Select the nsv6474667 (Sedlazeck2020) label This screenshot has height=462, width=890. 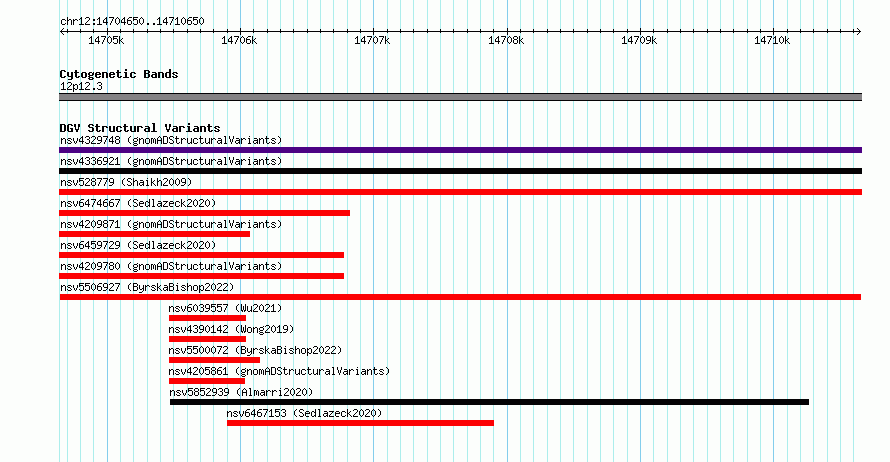tap(138, 203)
